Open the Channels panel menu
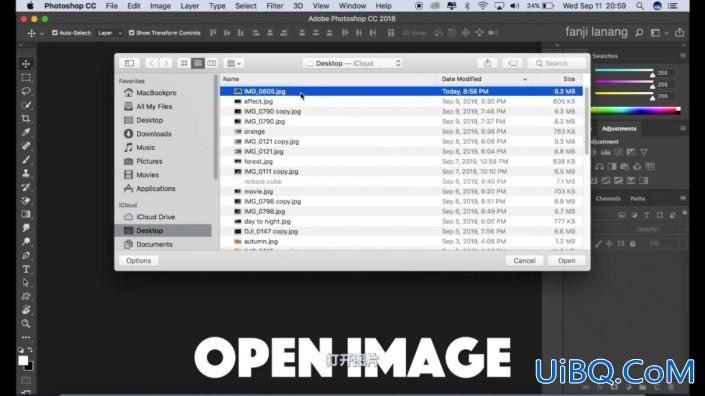 [x=683, y=198]
